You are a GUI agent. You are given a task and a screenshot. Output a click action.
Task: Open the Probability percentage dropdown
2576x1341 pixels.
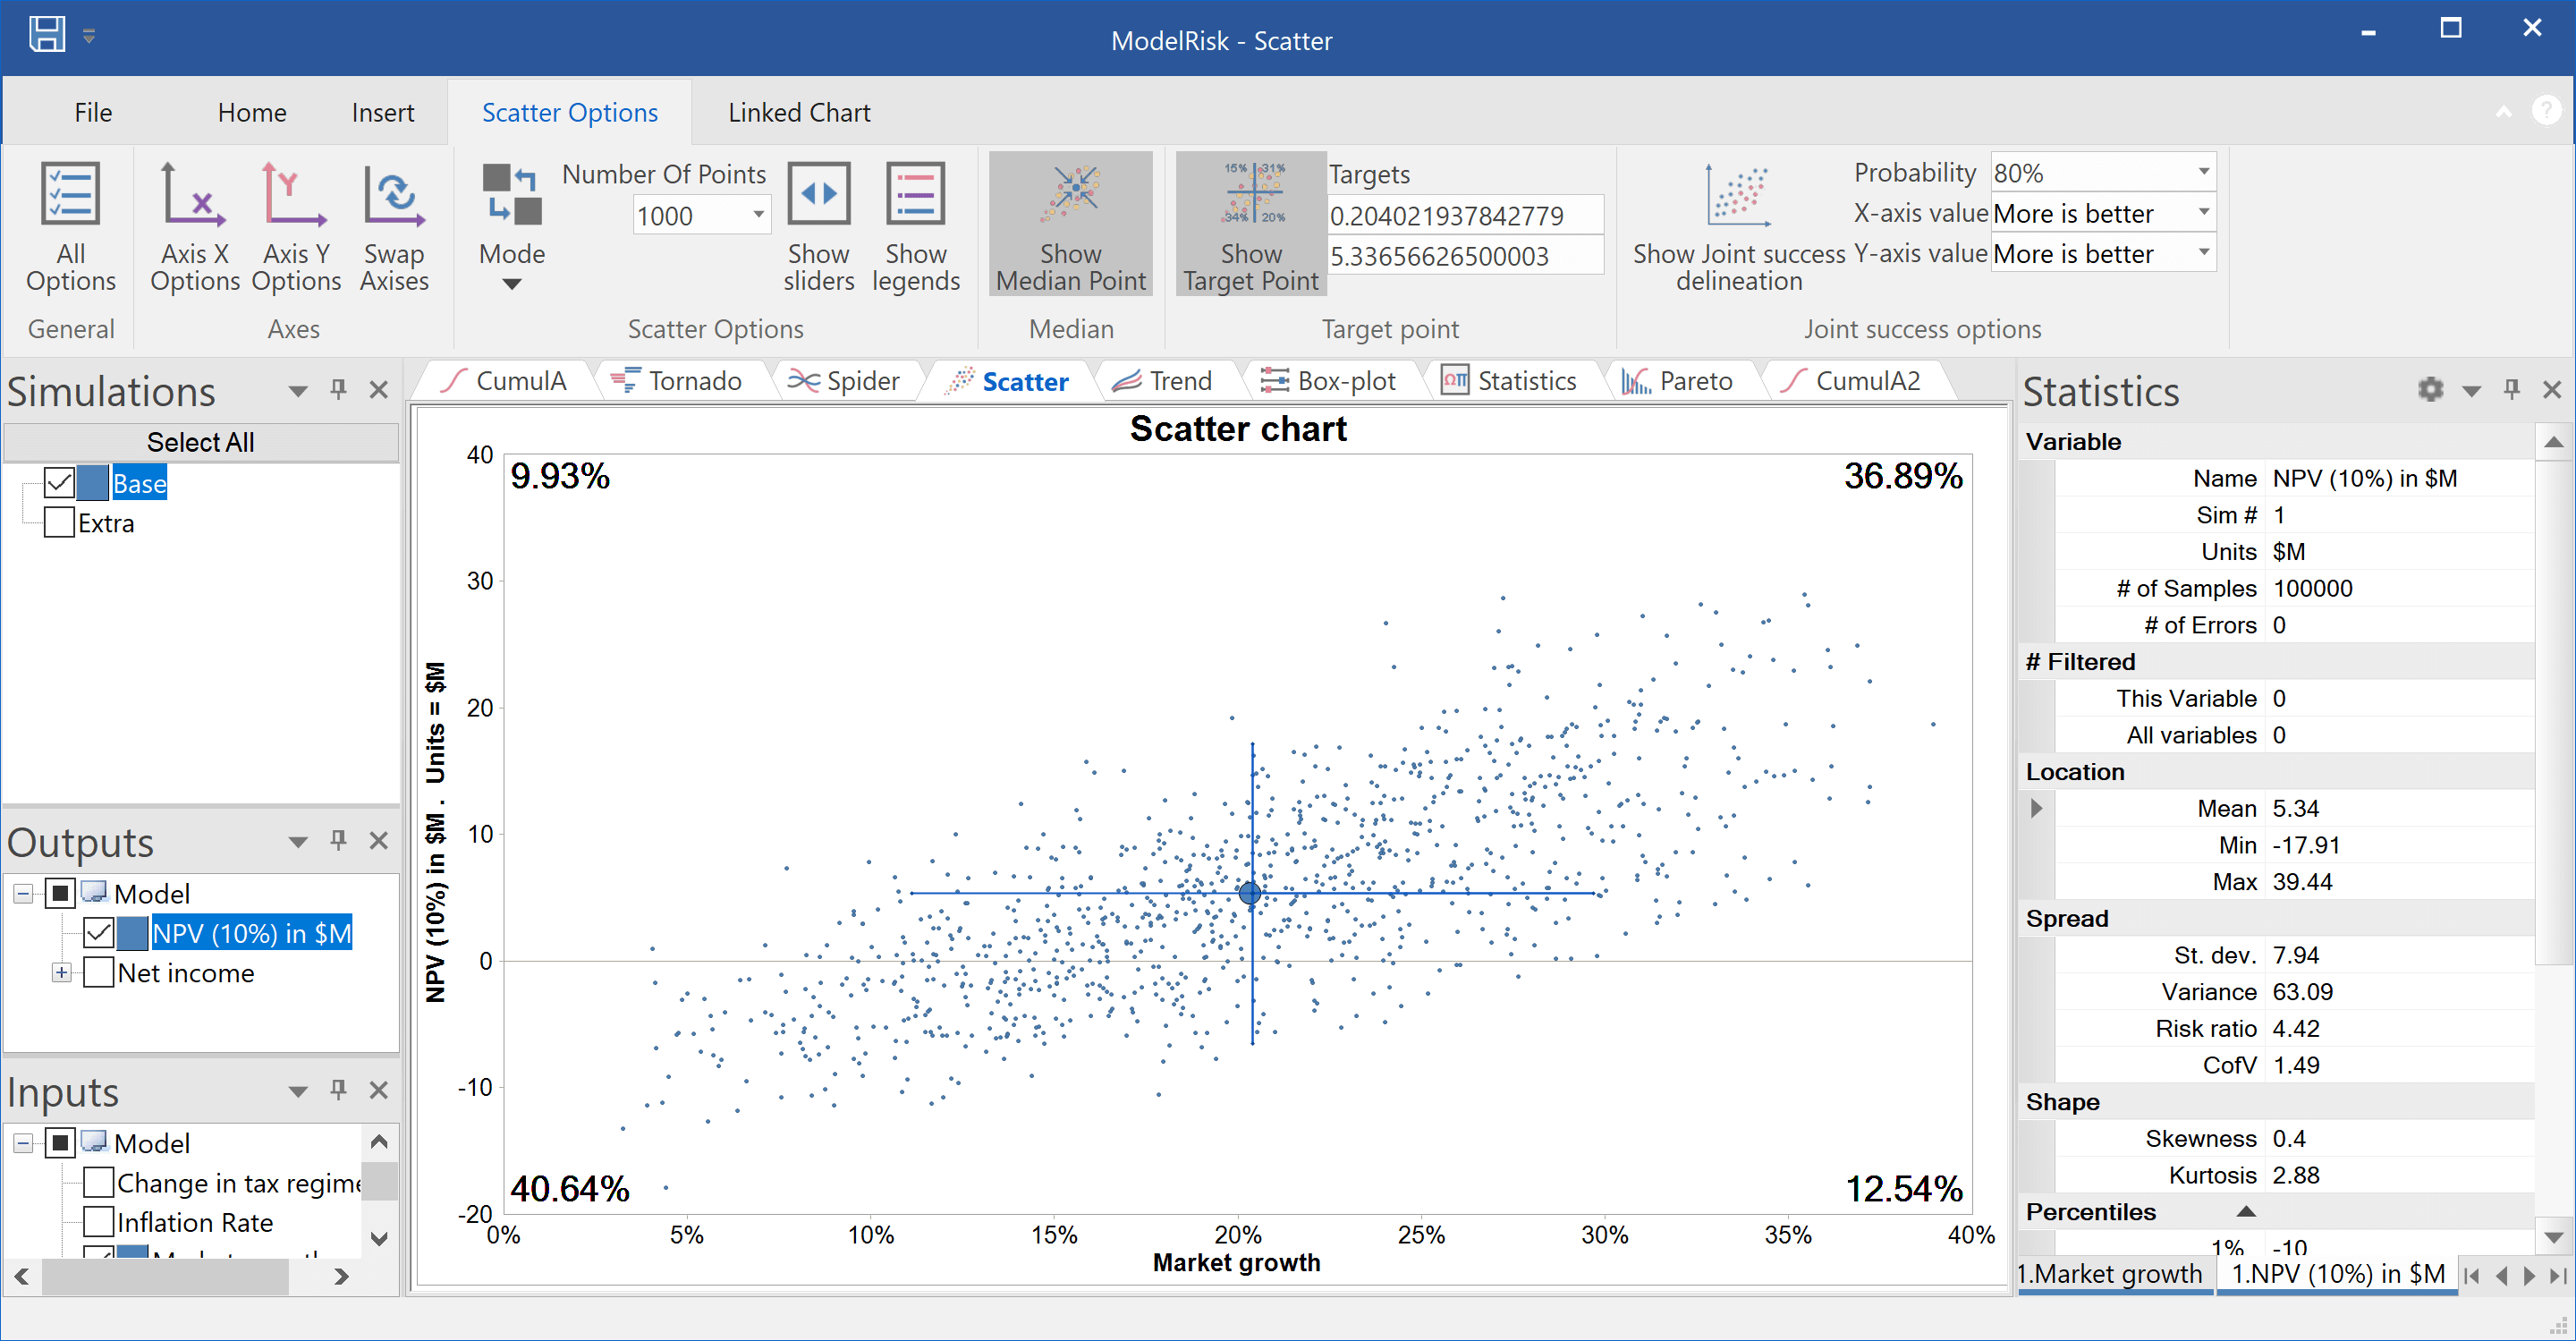point(2204,172)
